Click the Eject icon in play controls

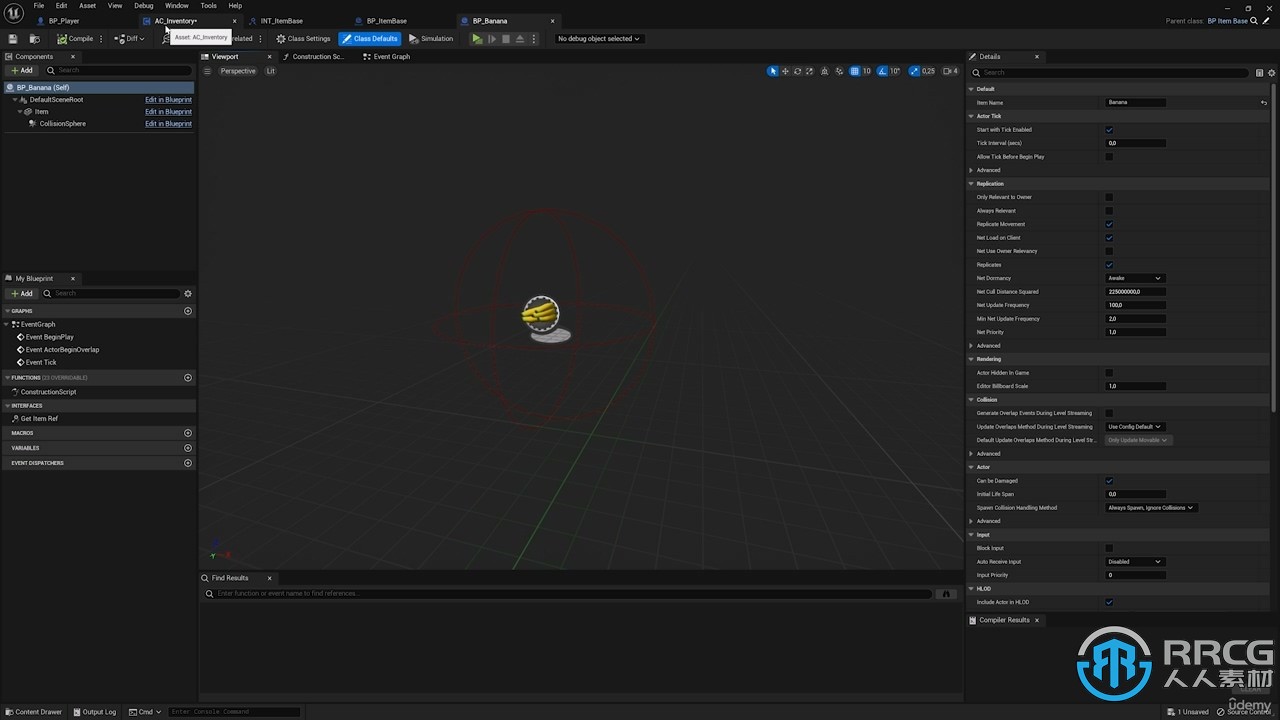point(520,39)
